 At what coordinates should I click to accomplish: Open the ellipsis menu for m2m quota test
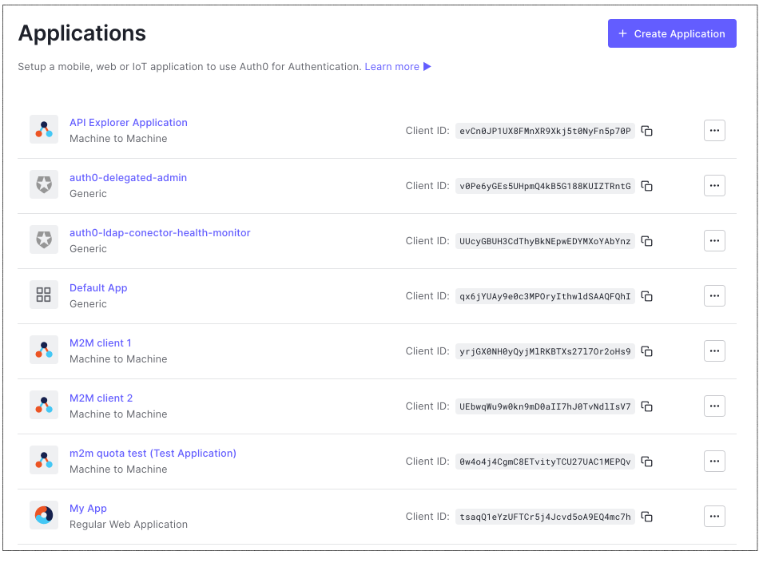pos(714,461)
